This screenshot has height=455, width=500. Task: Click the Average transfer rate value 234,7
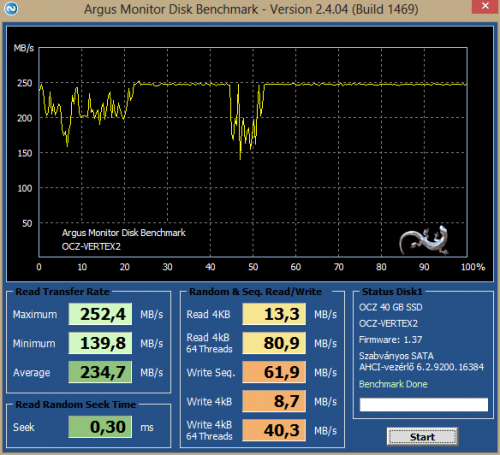(x=100, y=372)
